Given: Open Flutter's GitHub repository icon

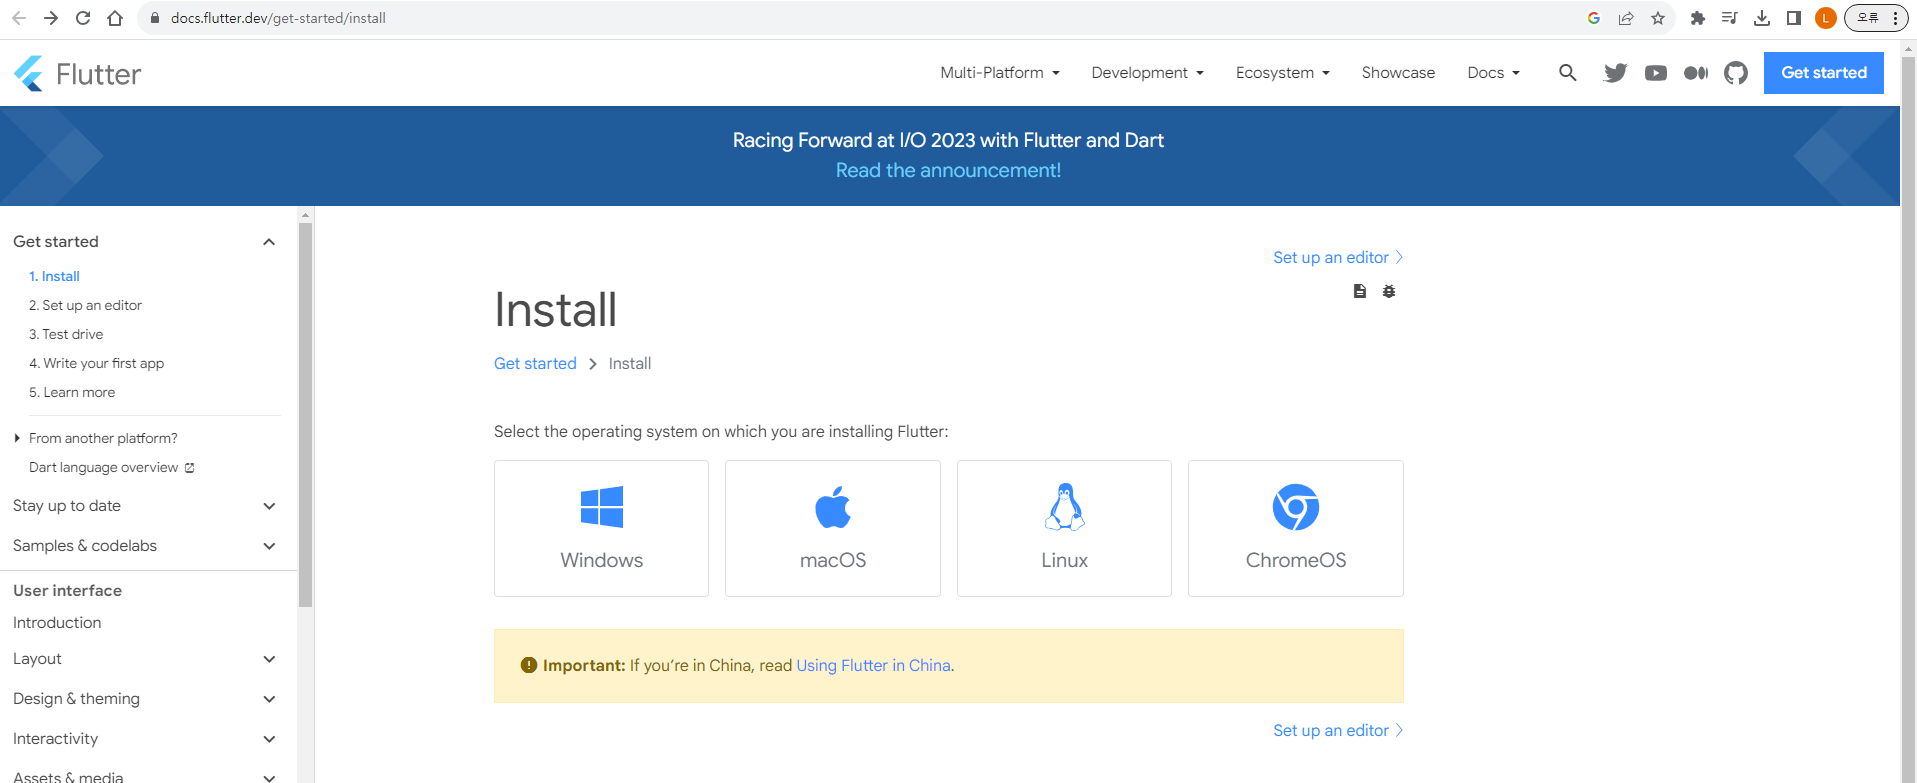Looking at the screenshot, I should 1736,73.
